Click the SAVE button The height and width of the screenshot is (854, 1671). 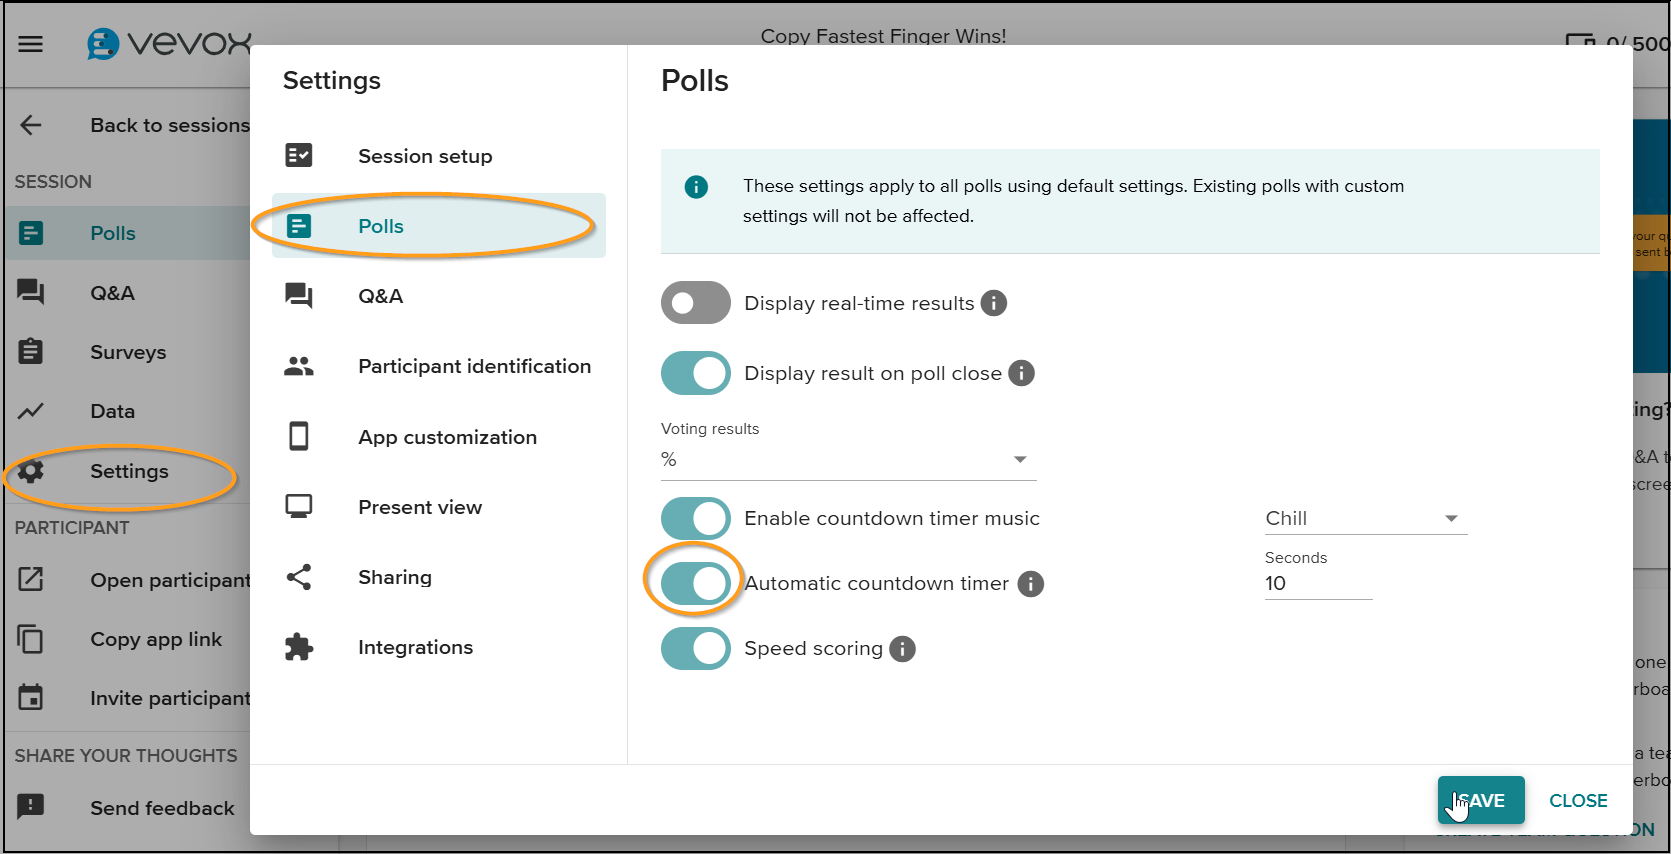pyautogui.click(x=1481, y=800)
